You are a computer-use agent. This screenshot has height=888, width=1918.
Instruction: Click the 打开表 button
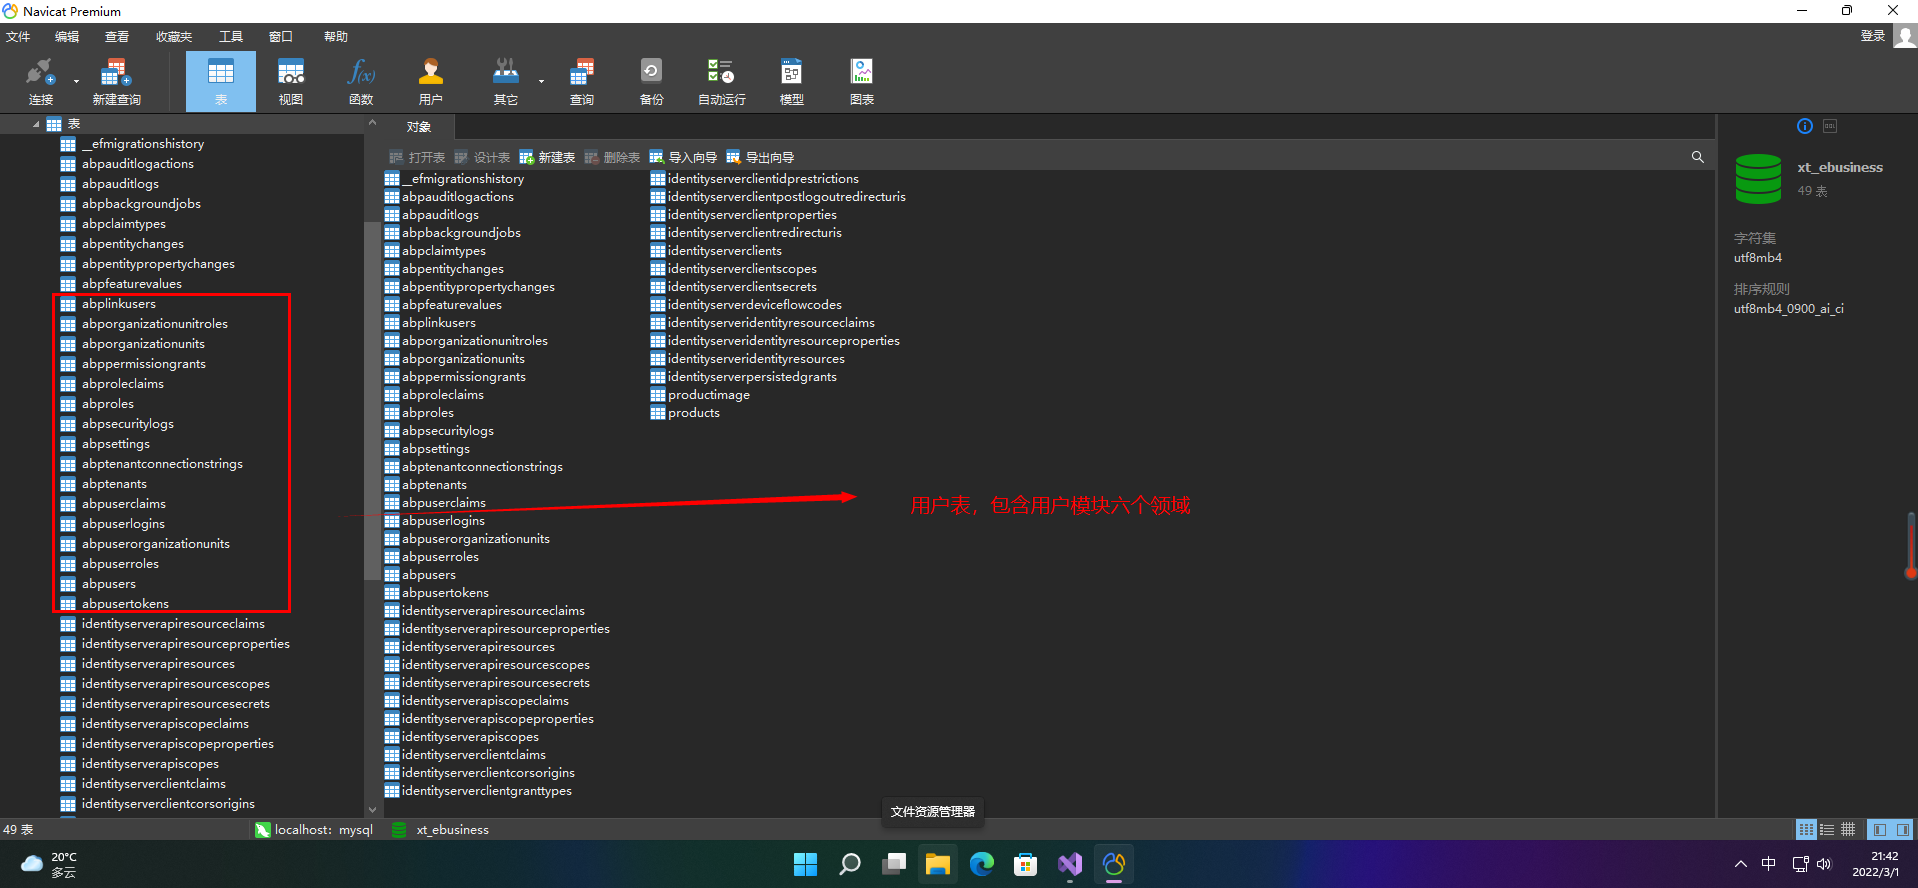coord(417,157)
